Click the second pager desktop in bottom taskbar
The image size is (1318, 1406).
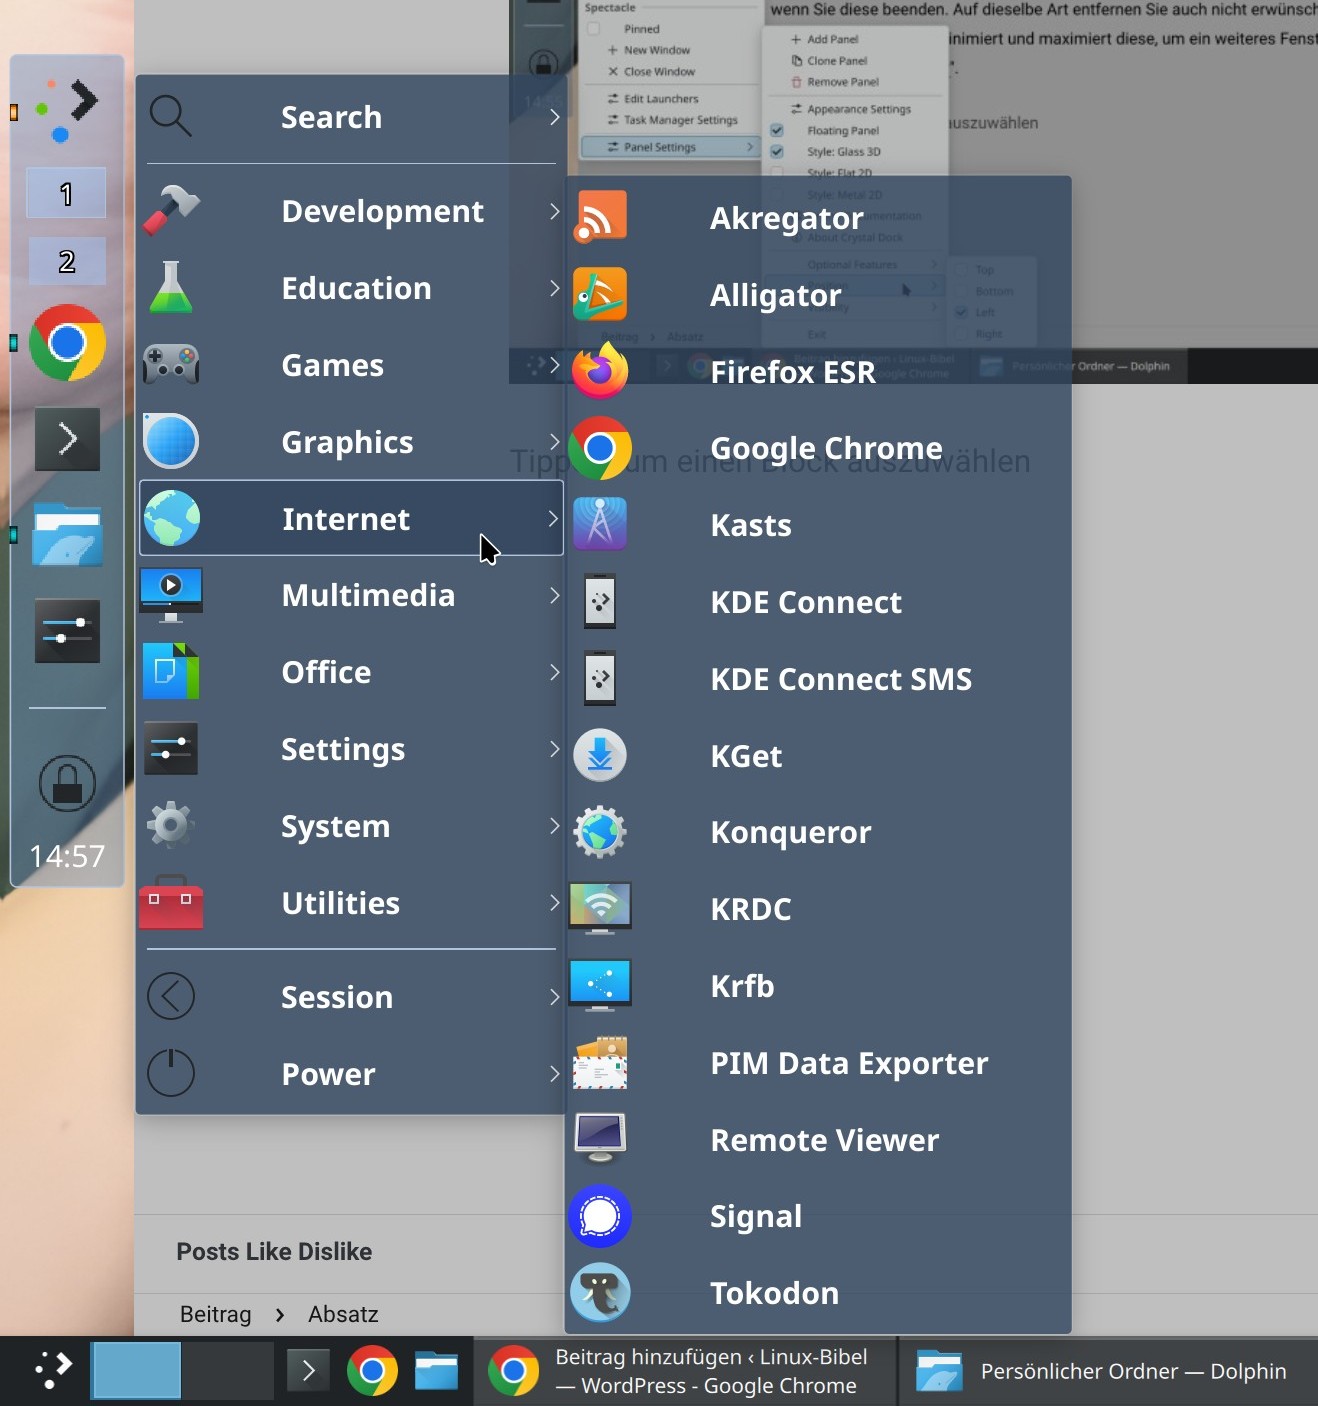[227, 1371]
